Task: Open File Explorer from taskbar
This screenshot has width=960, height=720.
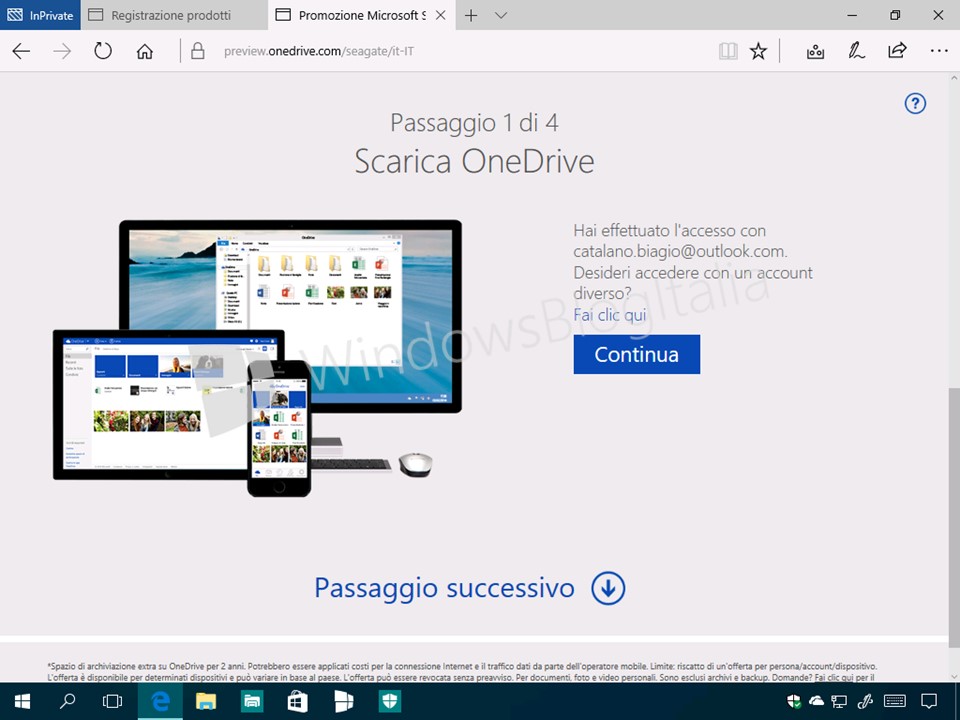Action: pos(206,702)
